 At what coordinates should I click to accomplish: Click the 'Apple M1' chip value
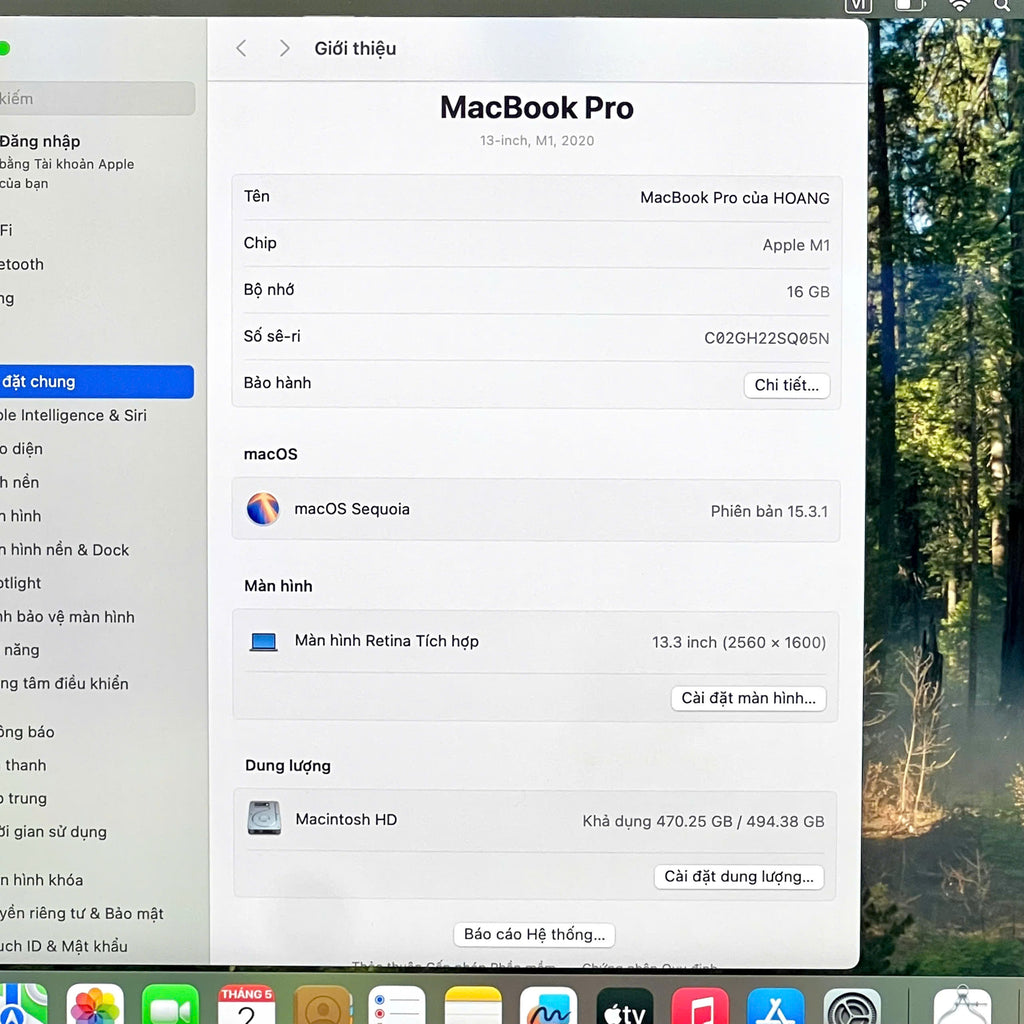click(796, 245)
